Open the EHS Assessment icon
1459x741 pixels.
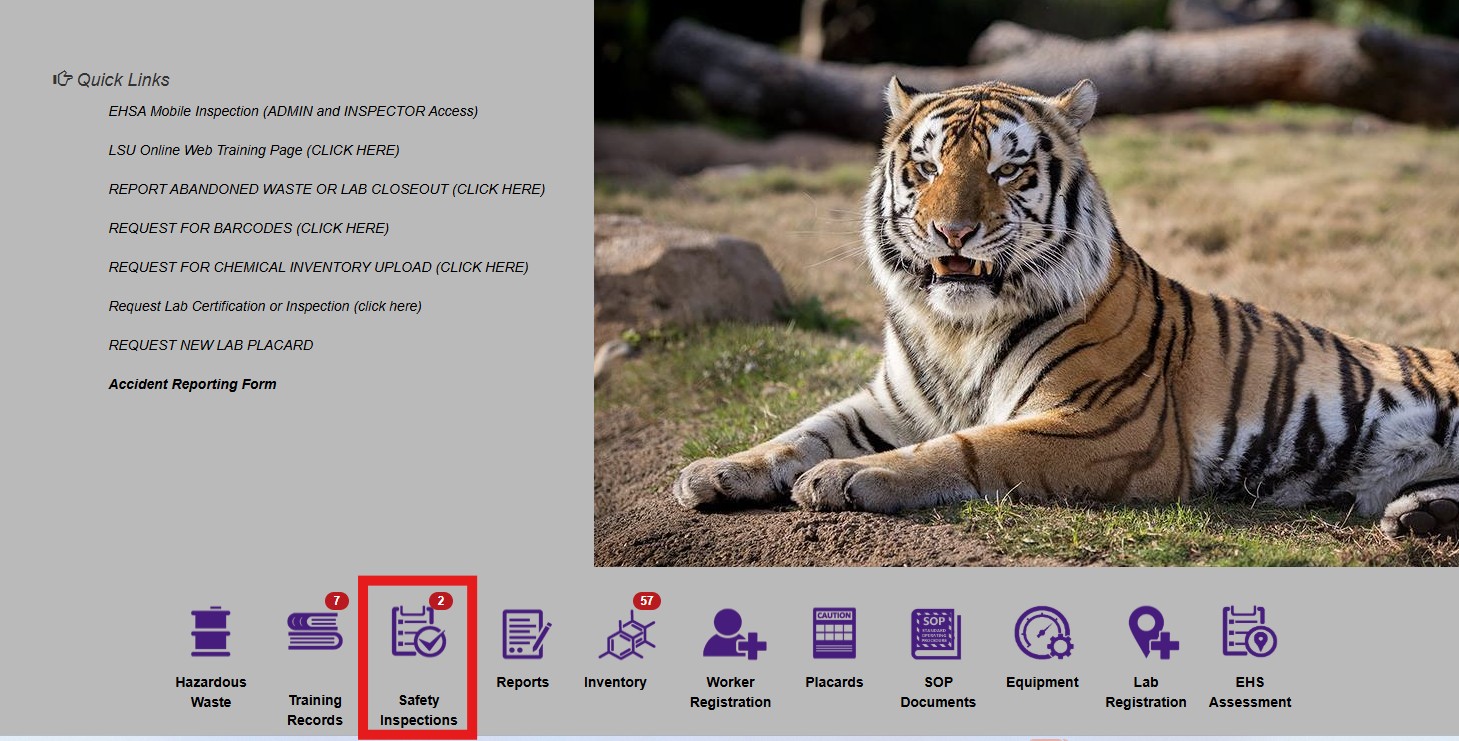point(1250,633)
